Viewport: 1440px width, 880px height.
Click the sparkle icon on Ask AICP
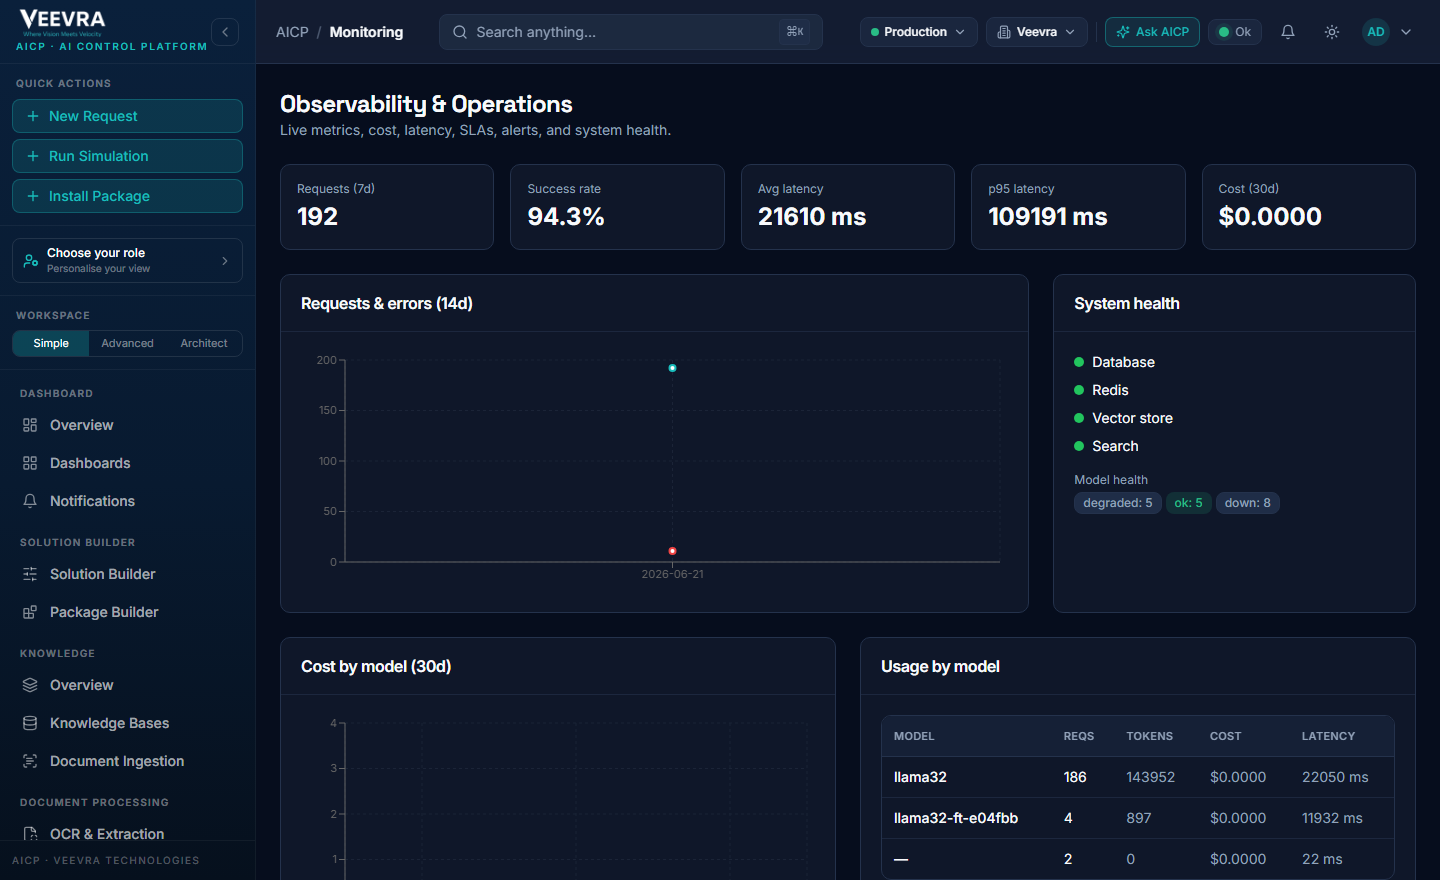pyautogui.click(x=1123, y=32)
